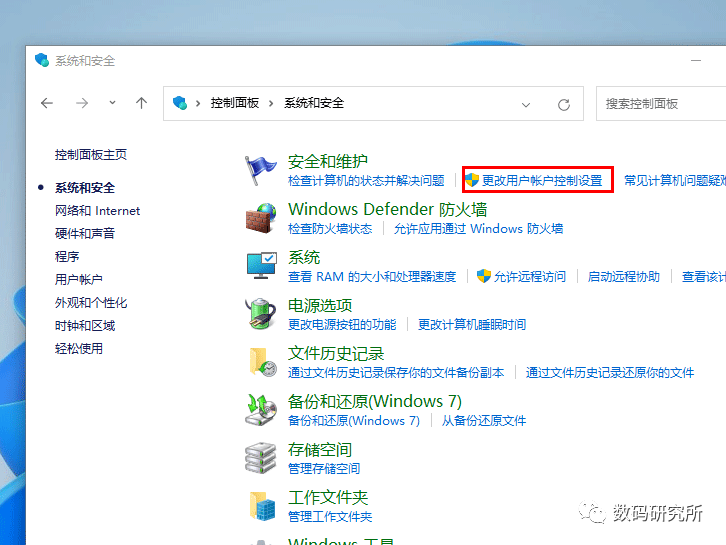Image resolution: width=726 pixels, height=545 pixels.
Task: Select 系统和安全 in the breadcrumb
Action: coord(314,103)
